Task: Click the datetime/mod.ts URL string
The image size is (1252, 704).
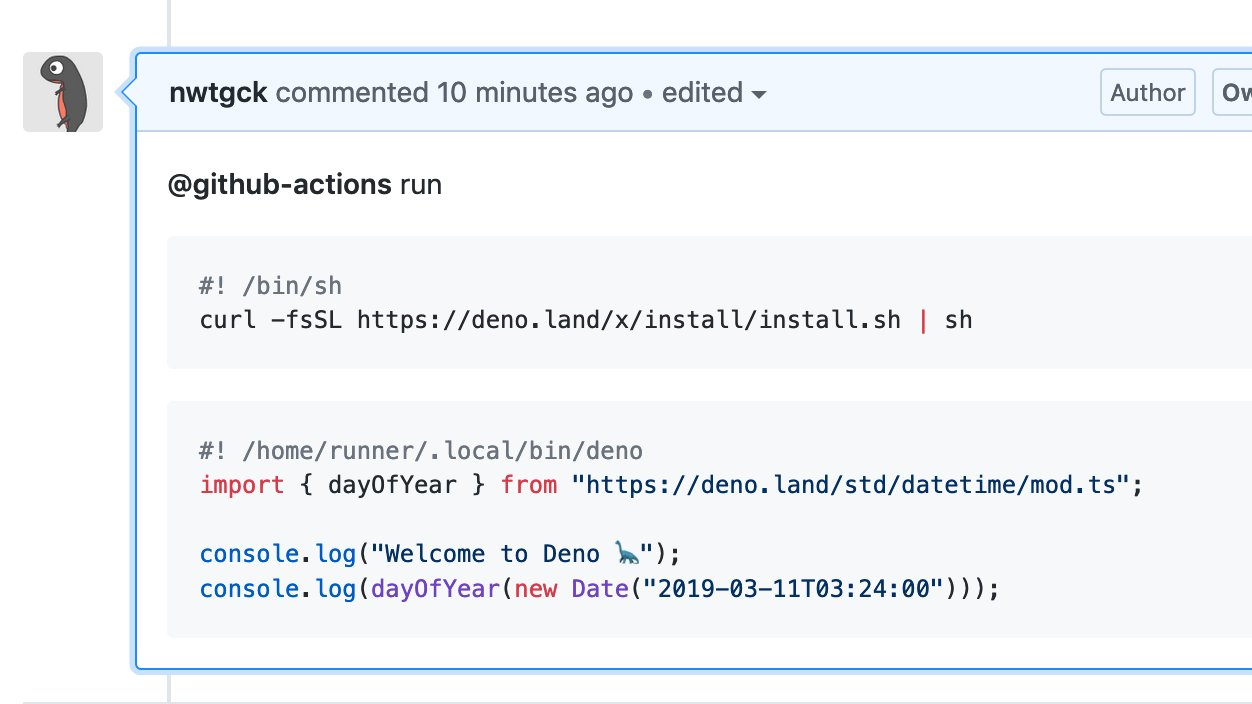Action: 850,485
